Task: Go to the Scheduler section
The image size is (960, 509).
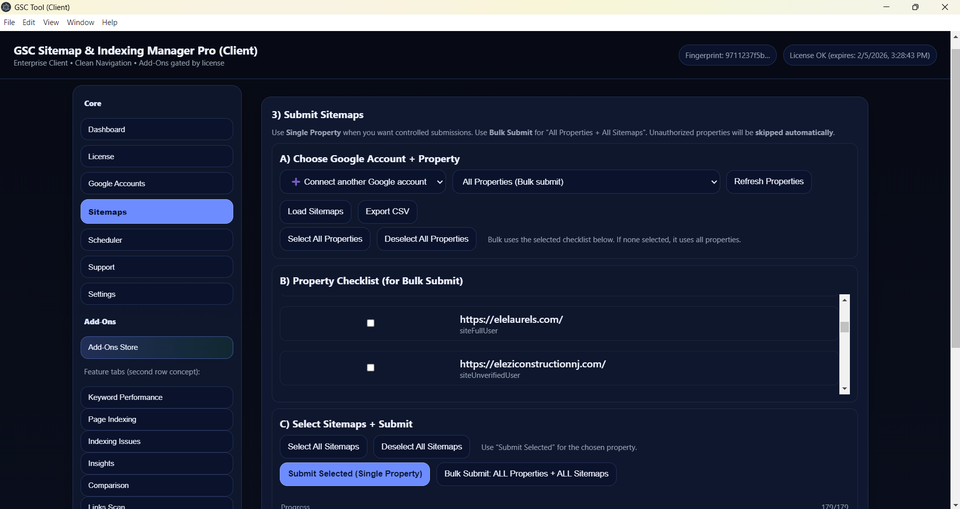Action: coord(157,240)
